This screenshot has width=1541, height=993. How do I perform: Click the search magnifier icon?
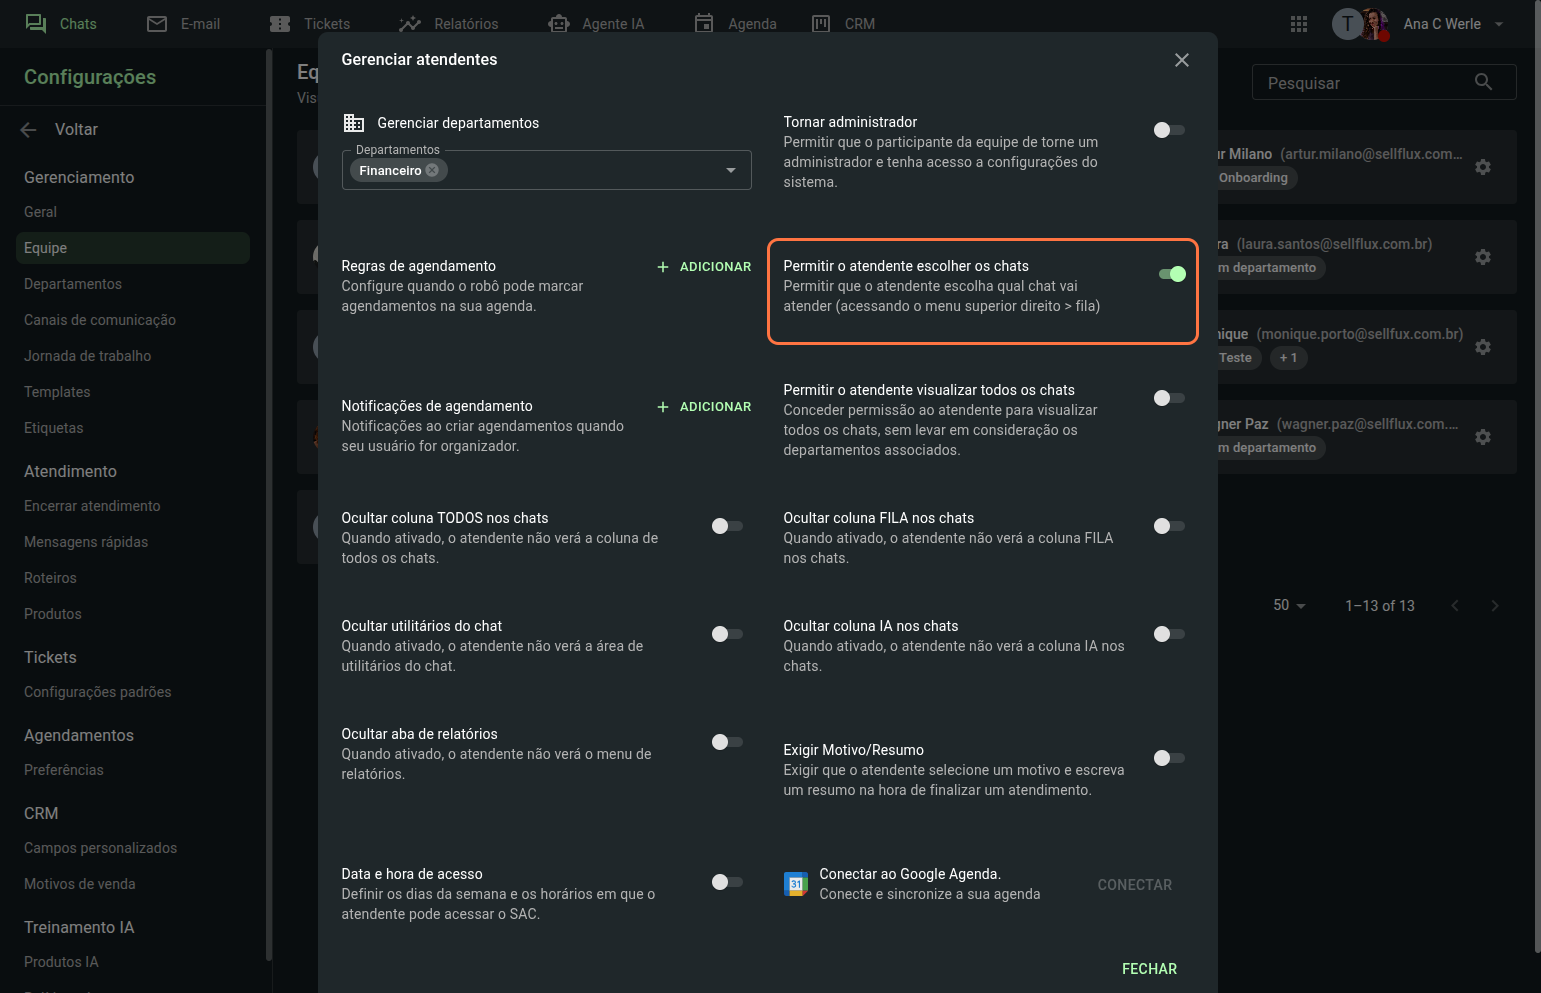(1483, 82)
